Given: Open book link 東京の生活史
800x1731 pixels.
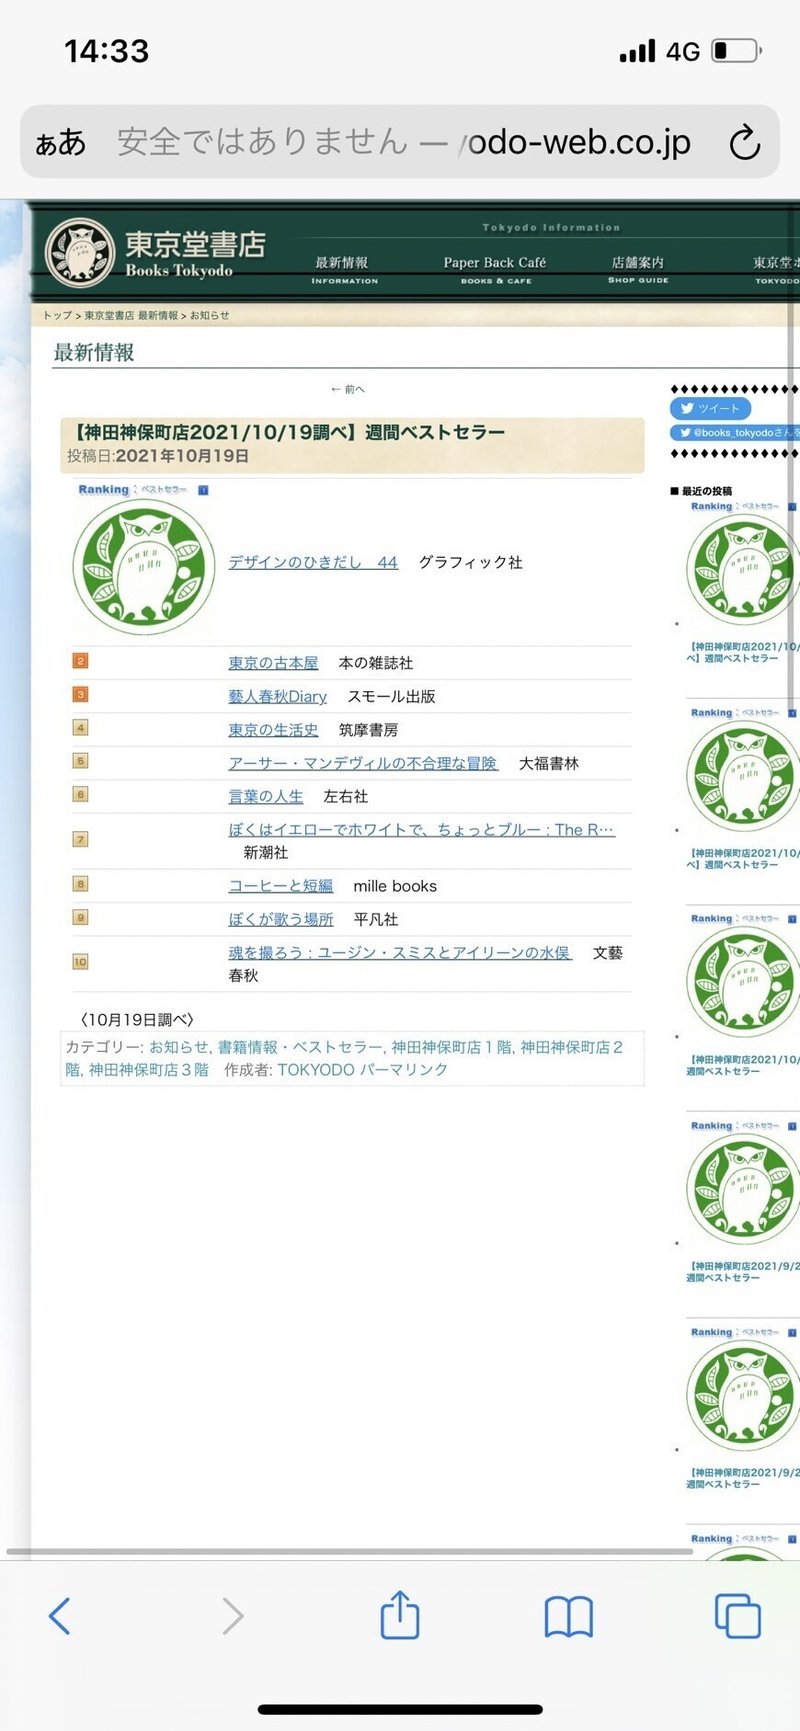Looking at the screenshot, I should pyautogui.click(x=273, y=730).
